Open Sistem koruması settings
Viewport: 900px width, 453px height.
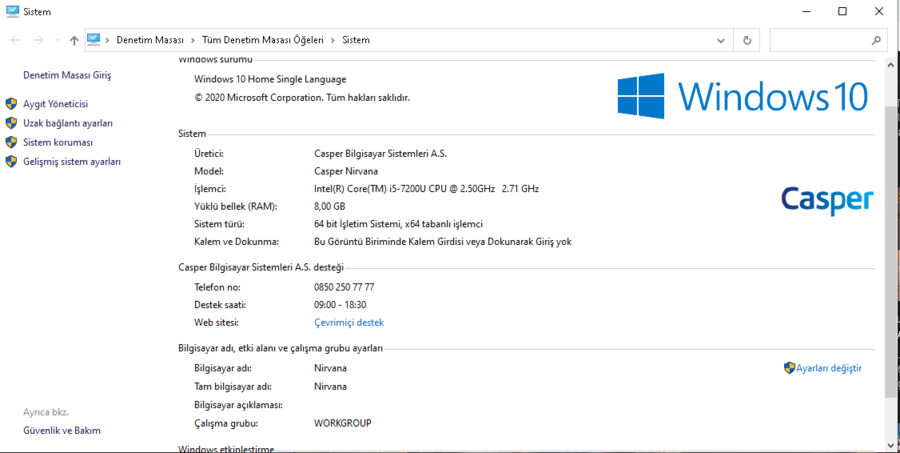[x=57, y=142]
